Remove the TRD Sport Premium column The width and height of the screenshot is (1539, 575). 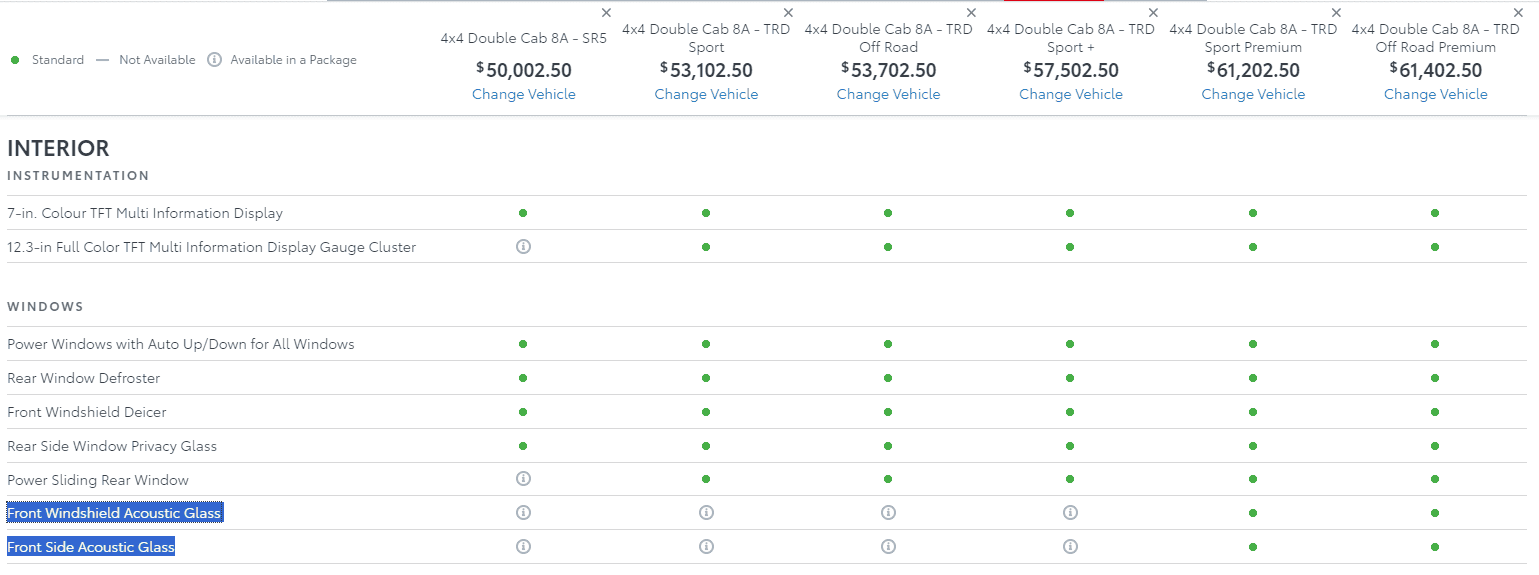[x=1336, y=13]
